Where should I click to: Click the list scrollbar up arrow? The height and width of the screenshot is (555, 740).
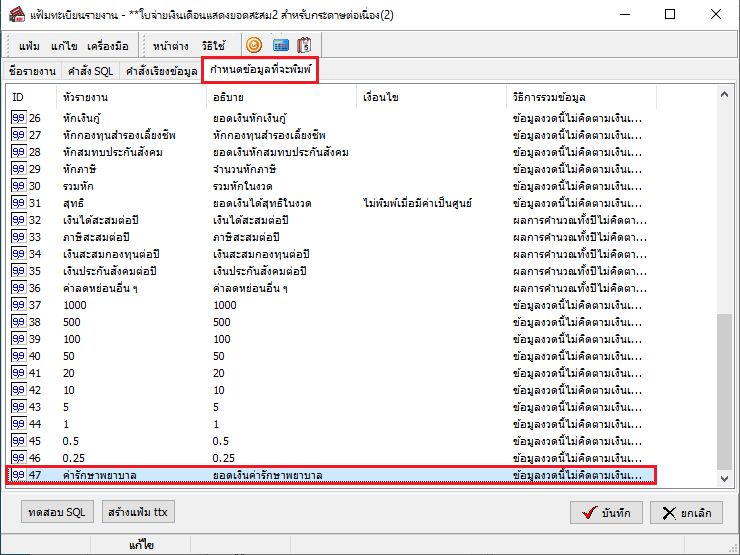point(724,94)
